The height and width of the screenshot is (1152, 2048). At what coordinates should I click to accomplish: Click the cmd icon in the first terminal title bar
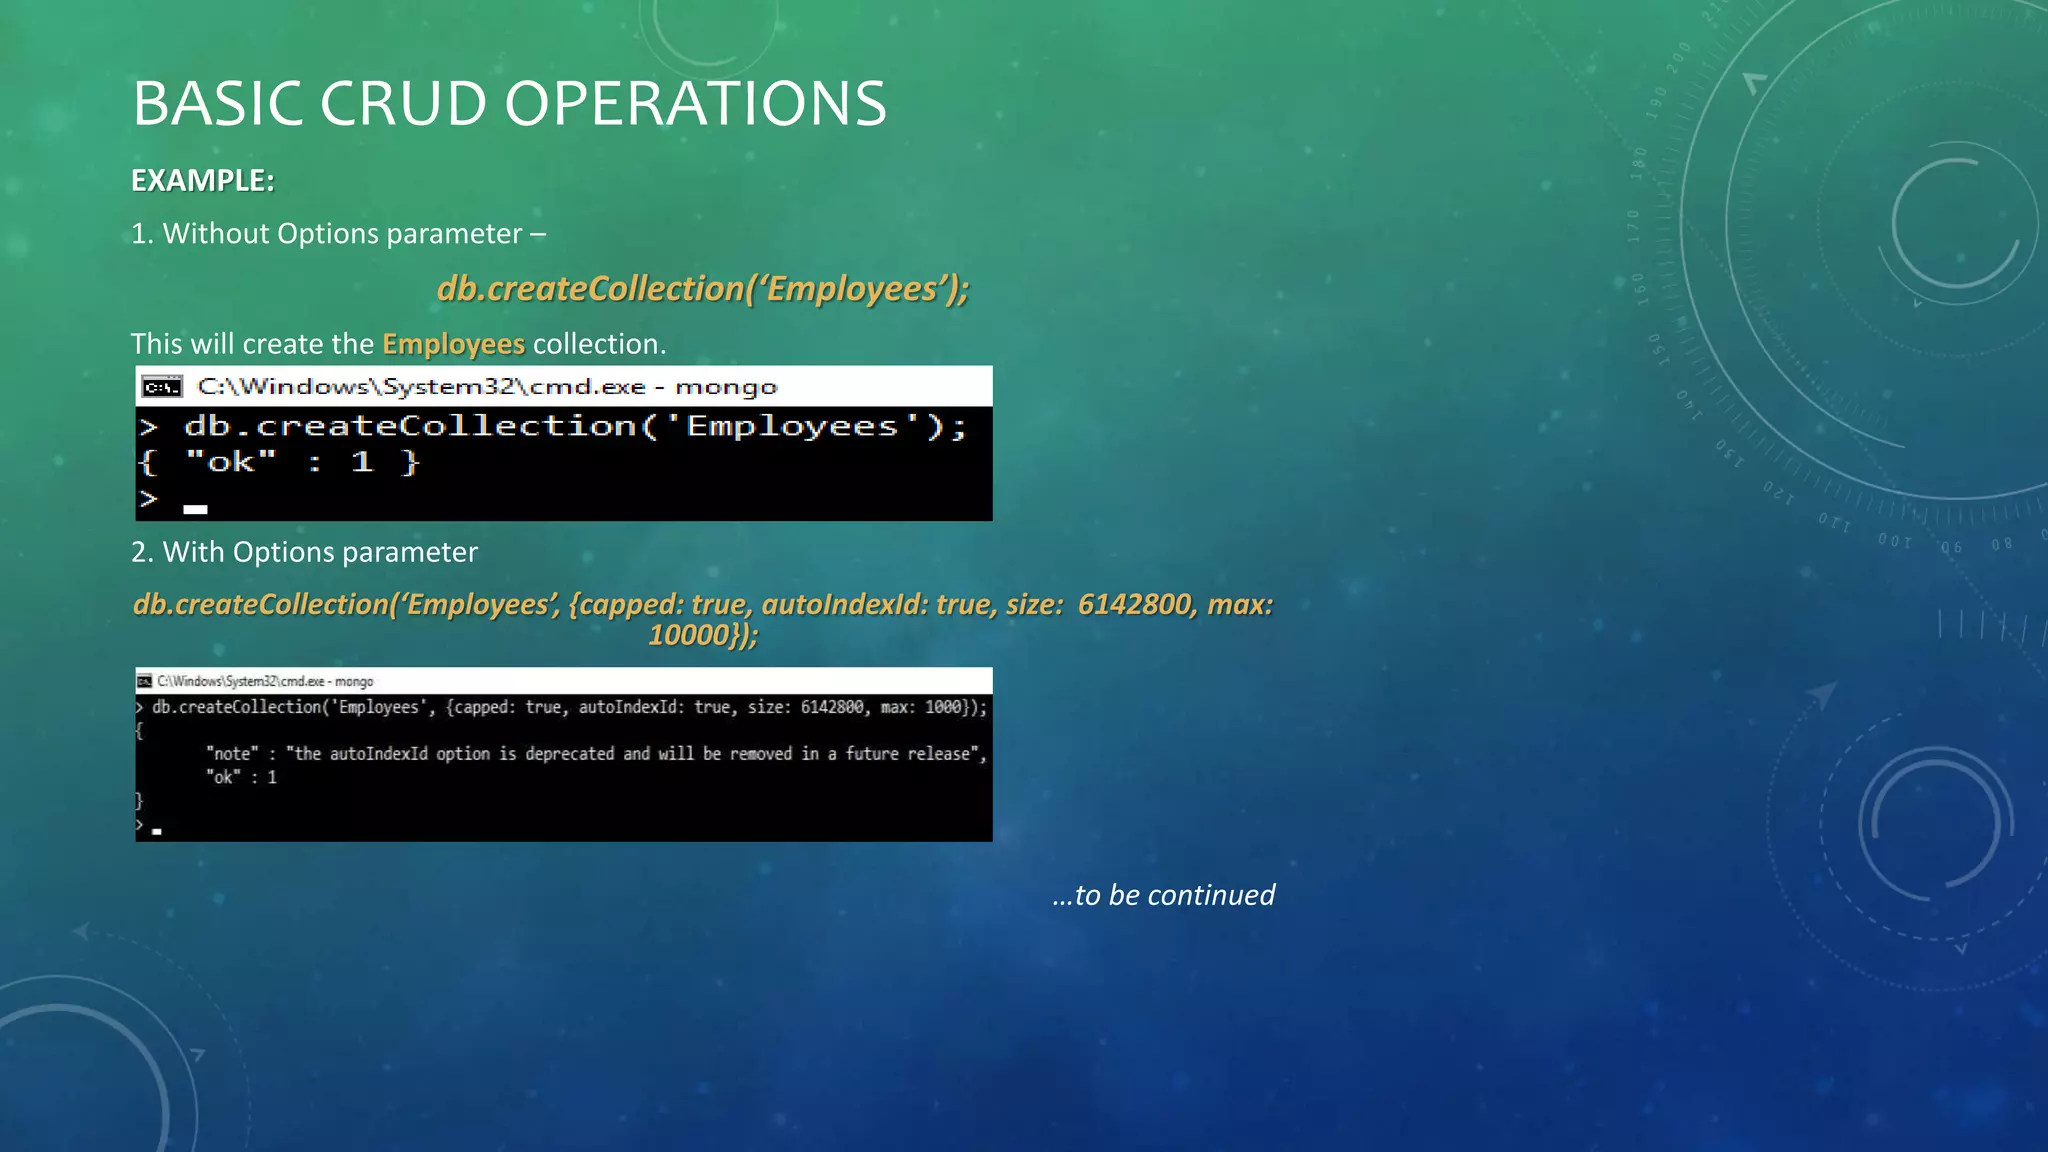click(161, 387)
